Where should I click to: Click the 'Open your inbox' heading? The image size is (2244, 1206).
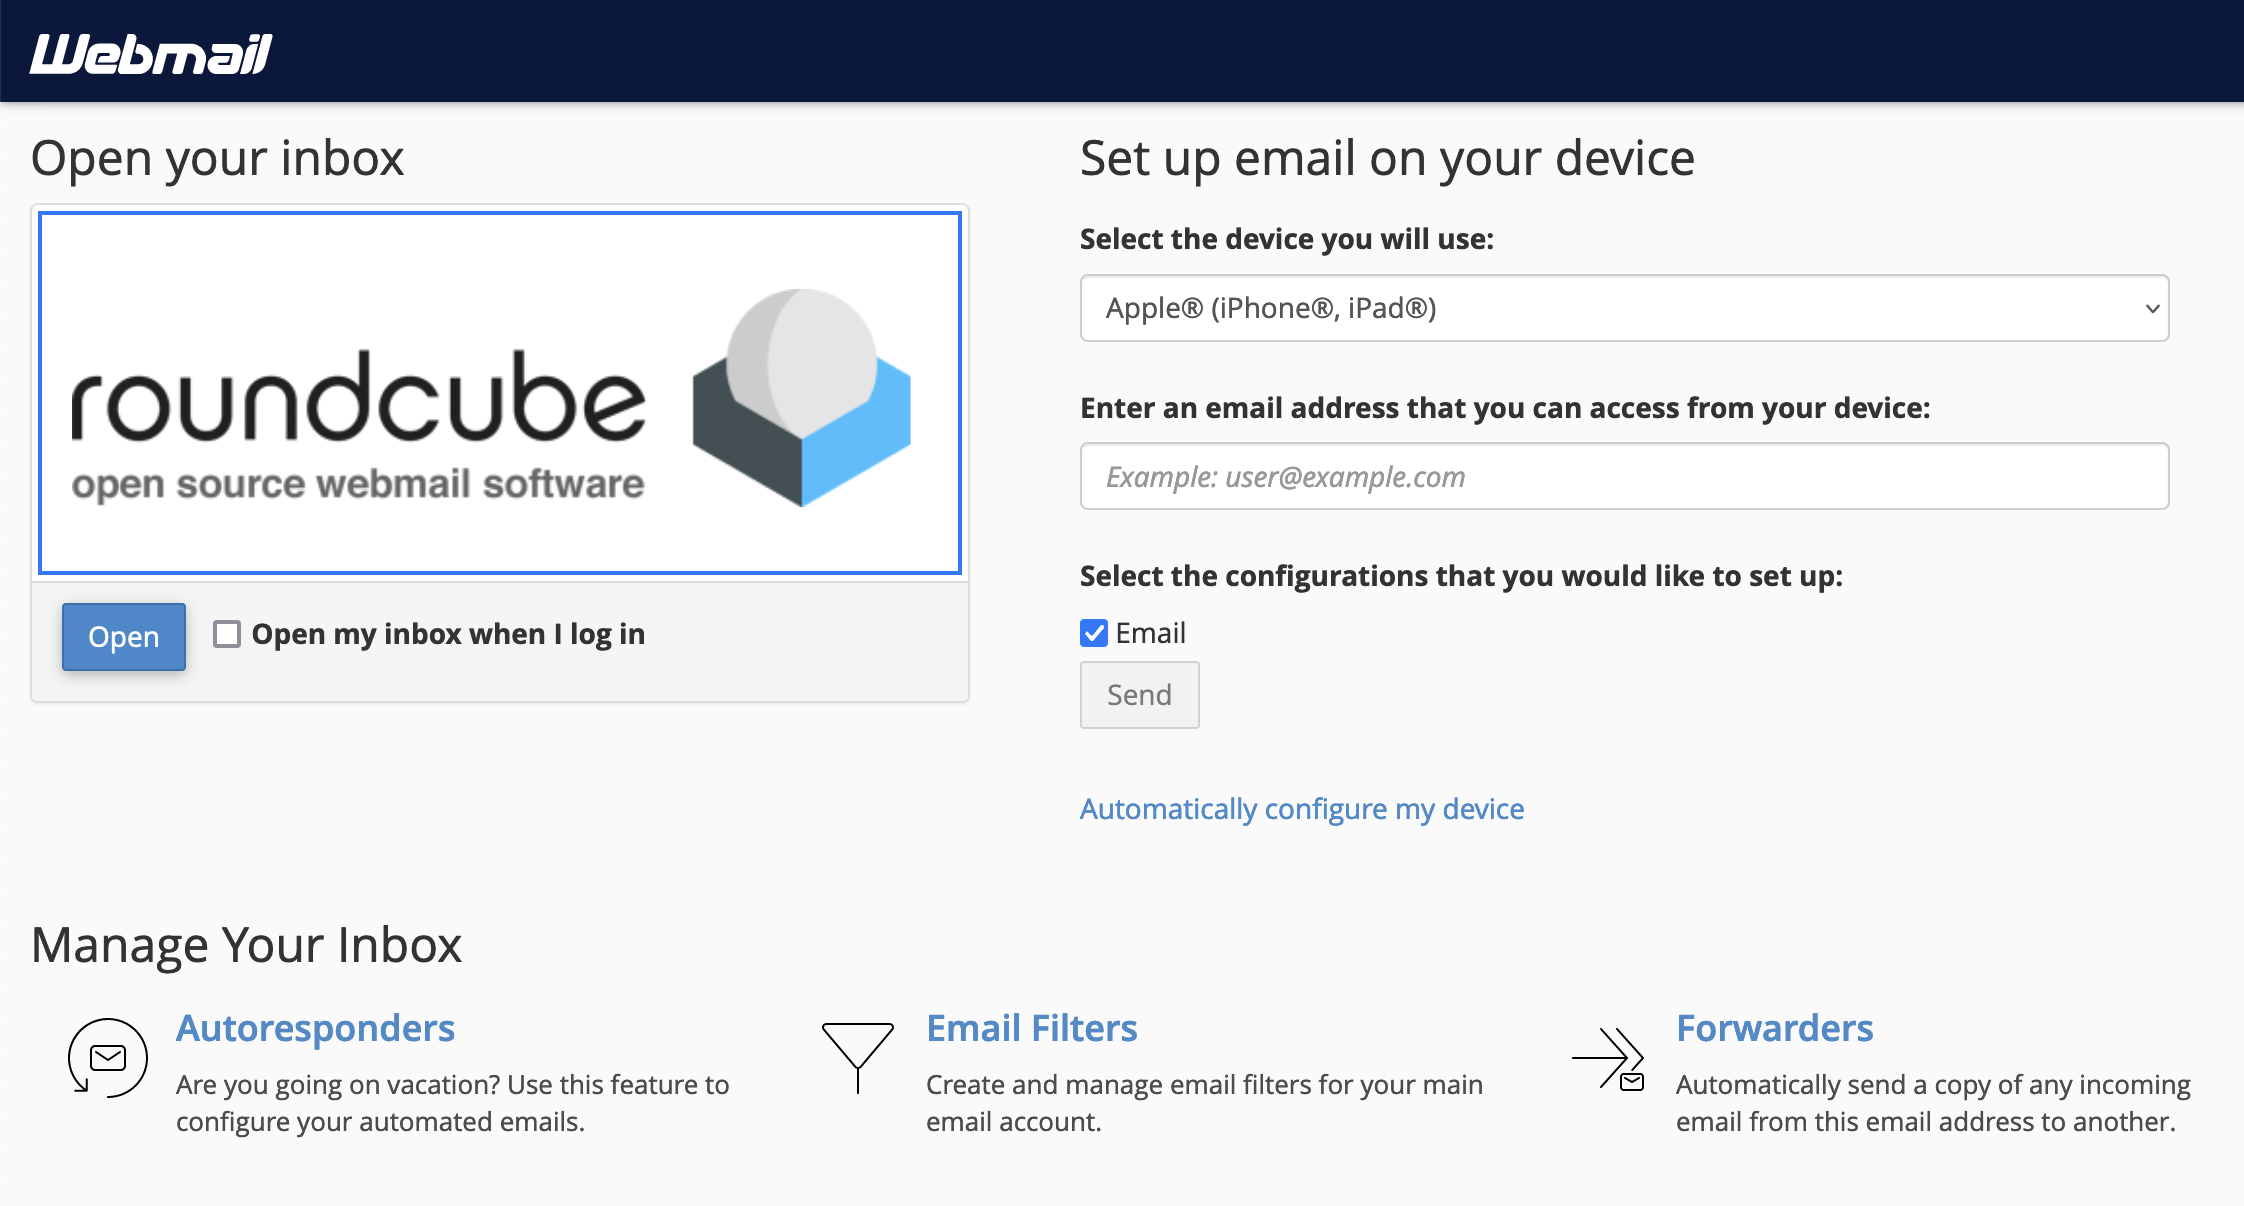click(217, 158)
